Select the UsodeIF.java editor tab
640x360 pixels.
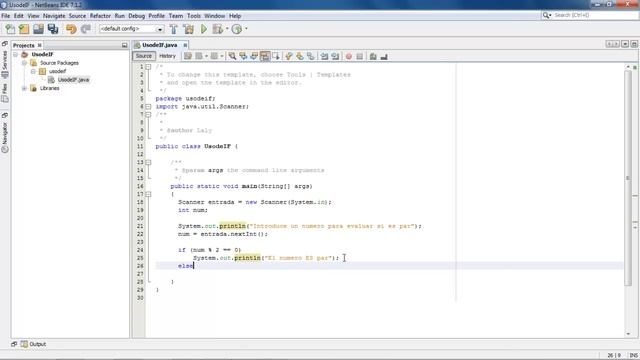[160, 45]
